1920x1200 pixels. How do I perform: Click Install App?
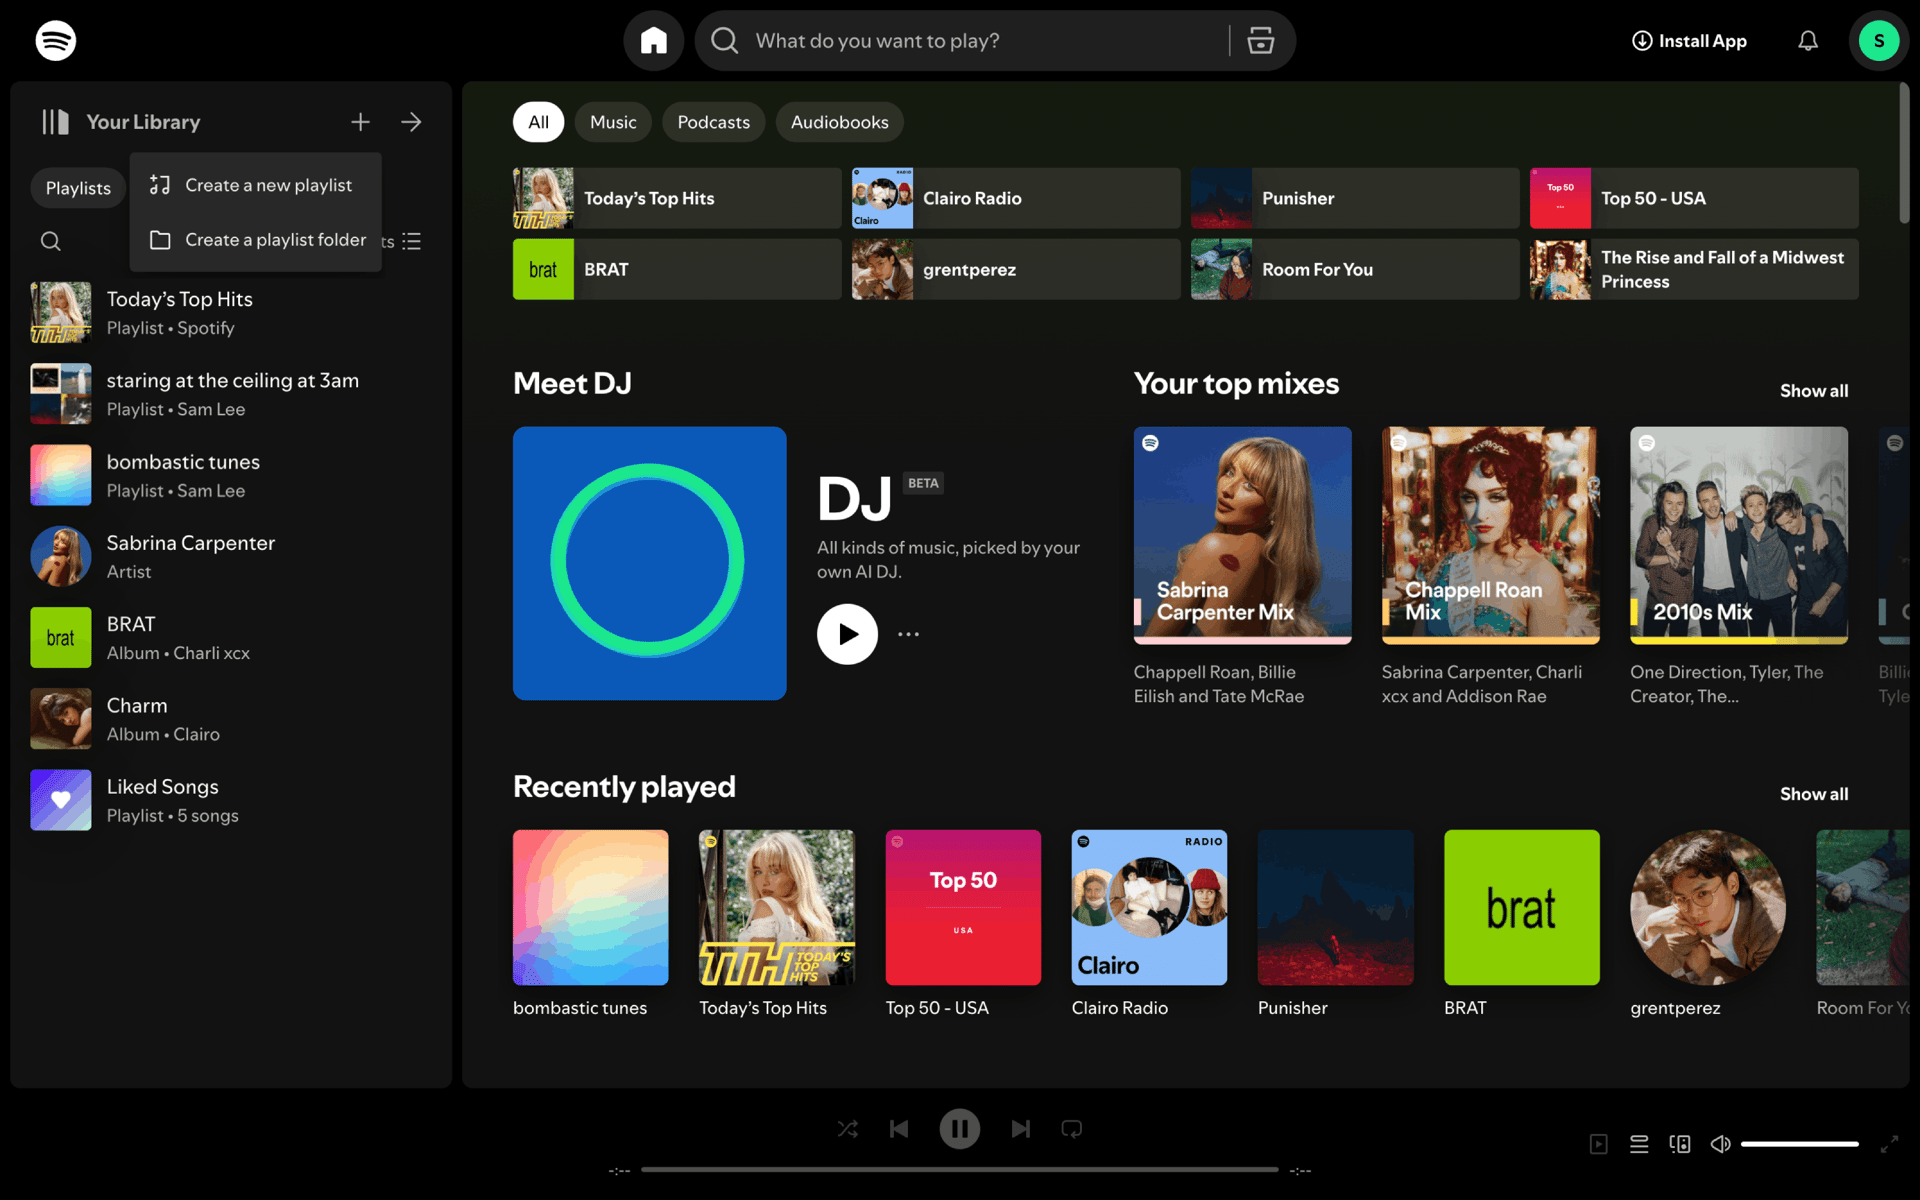pos(1689,41)
